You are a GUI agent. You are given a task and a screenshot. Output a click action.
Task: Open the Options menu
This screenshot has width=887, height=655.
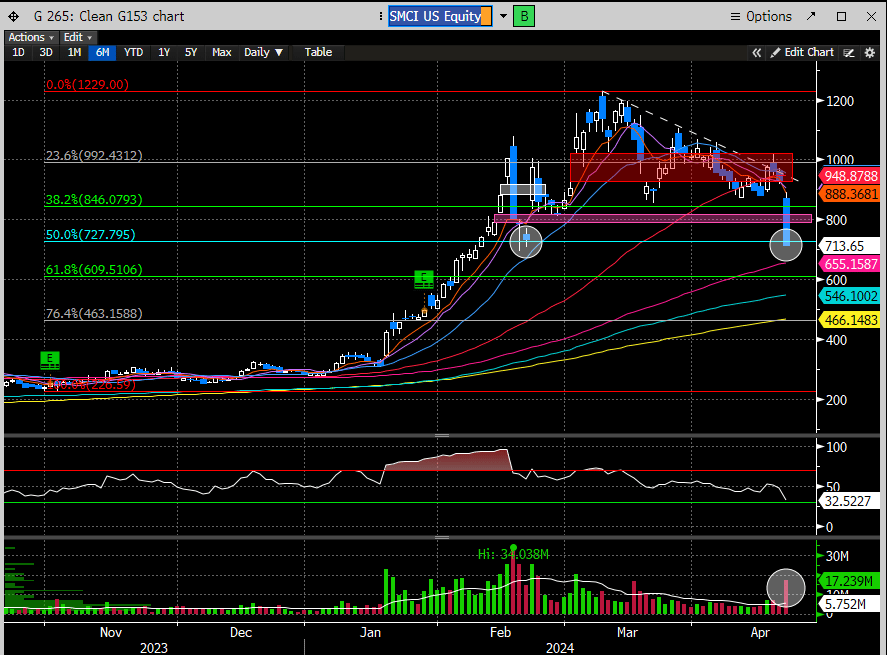(x=760, y=16)
